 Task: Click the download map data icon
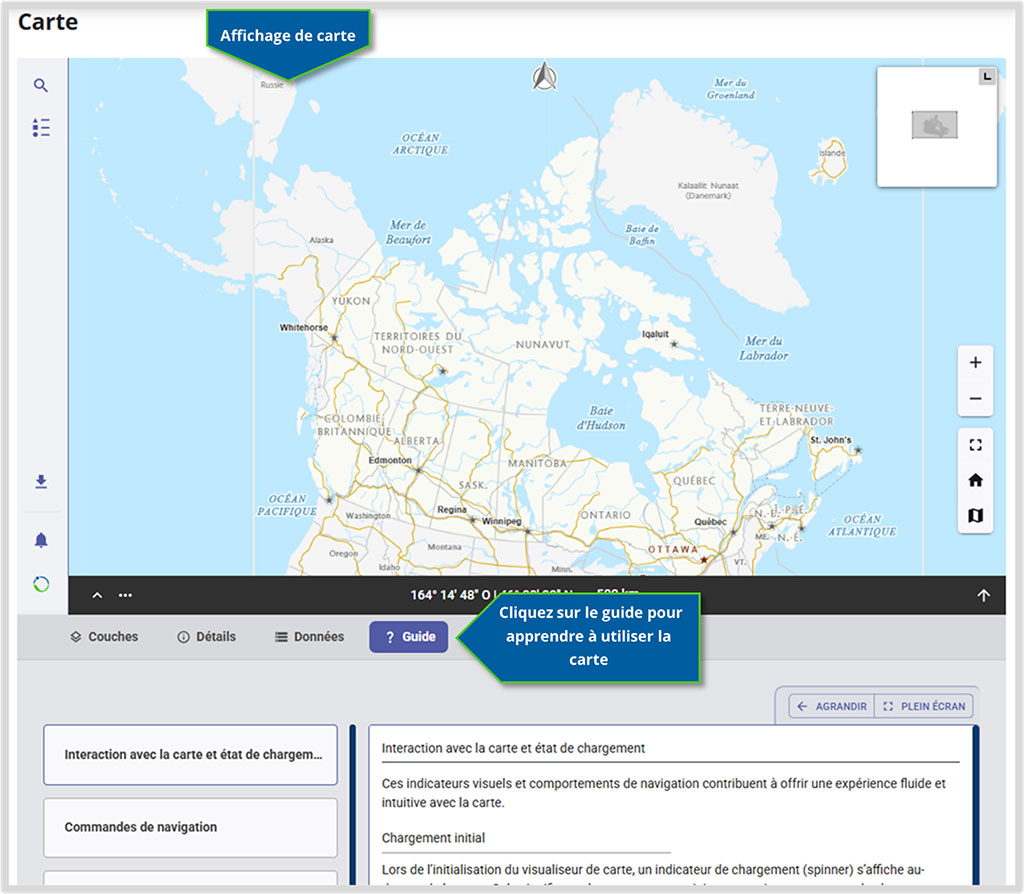41,481
